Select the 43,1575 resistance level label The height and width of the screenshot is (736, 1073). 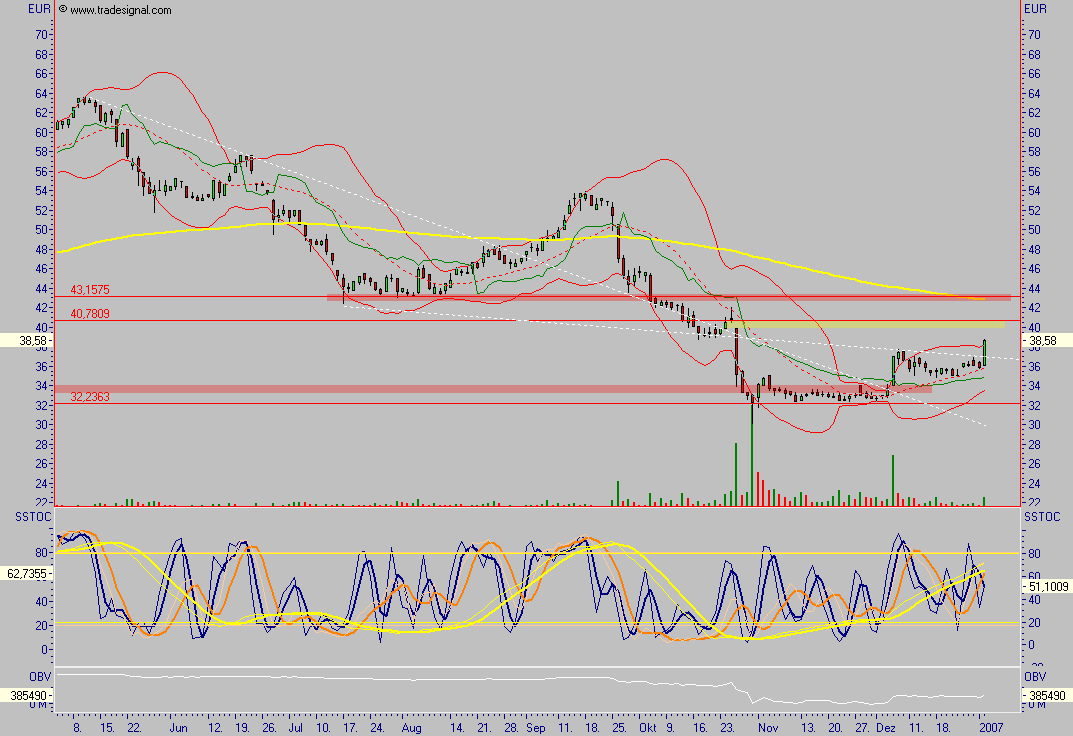90,290
